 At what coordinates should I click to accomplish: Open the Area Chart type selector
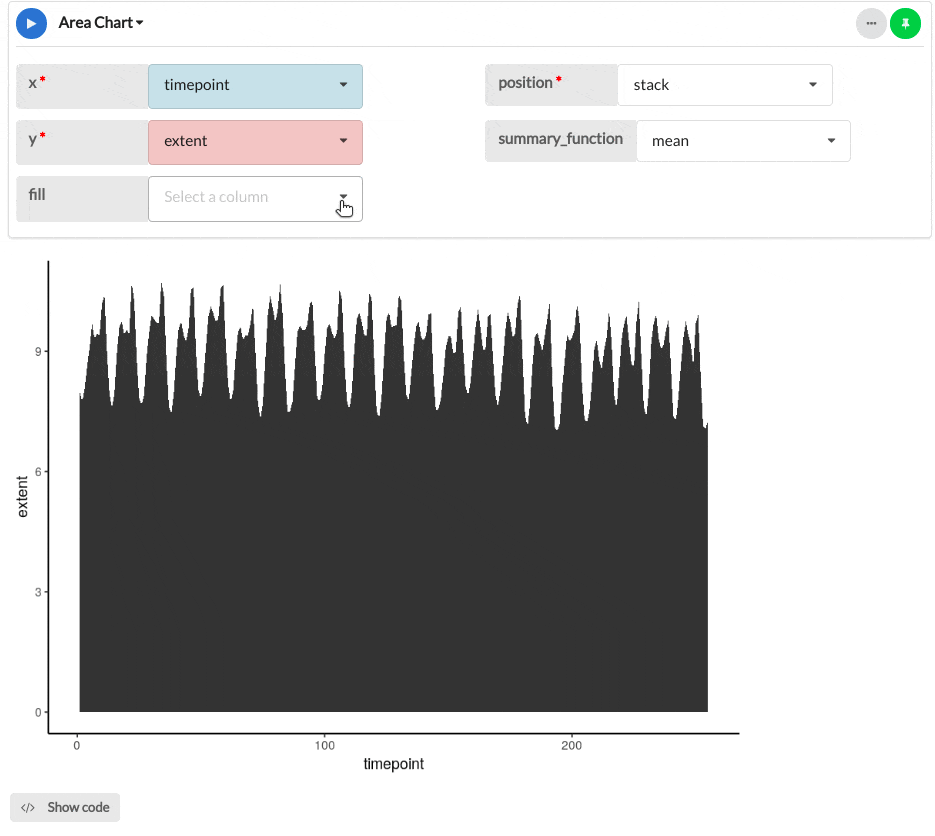click(100, 22)
